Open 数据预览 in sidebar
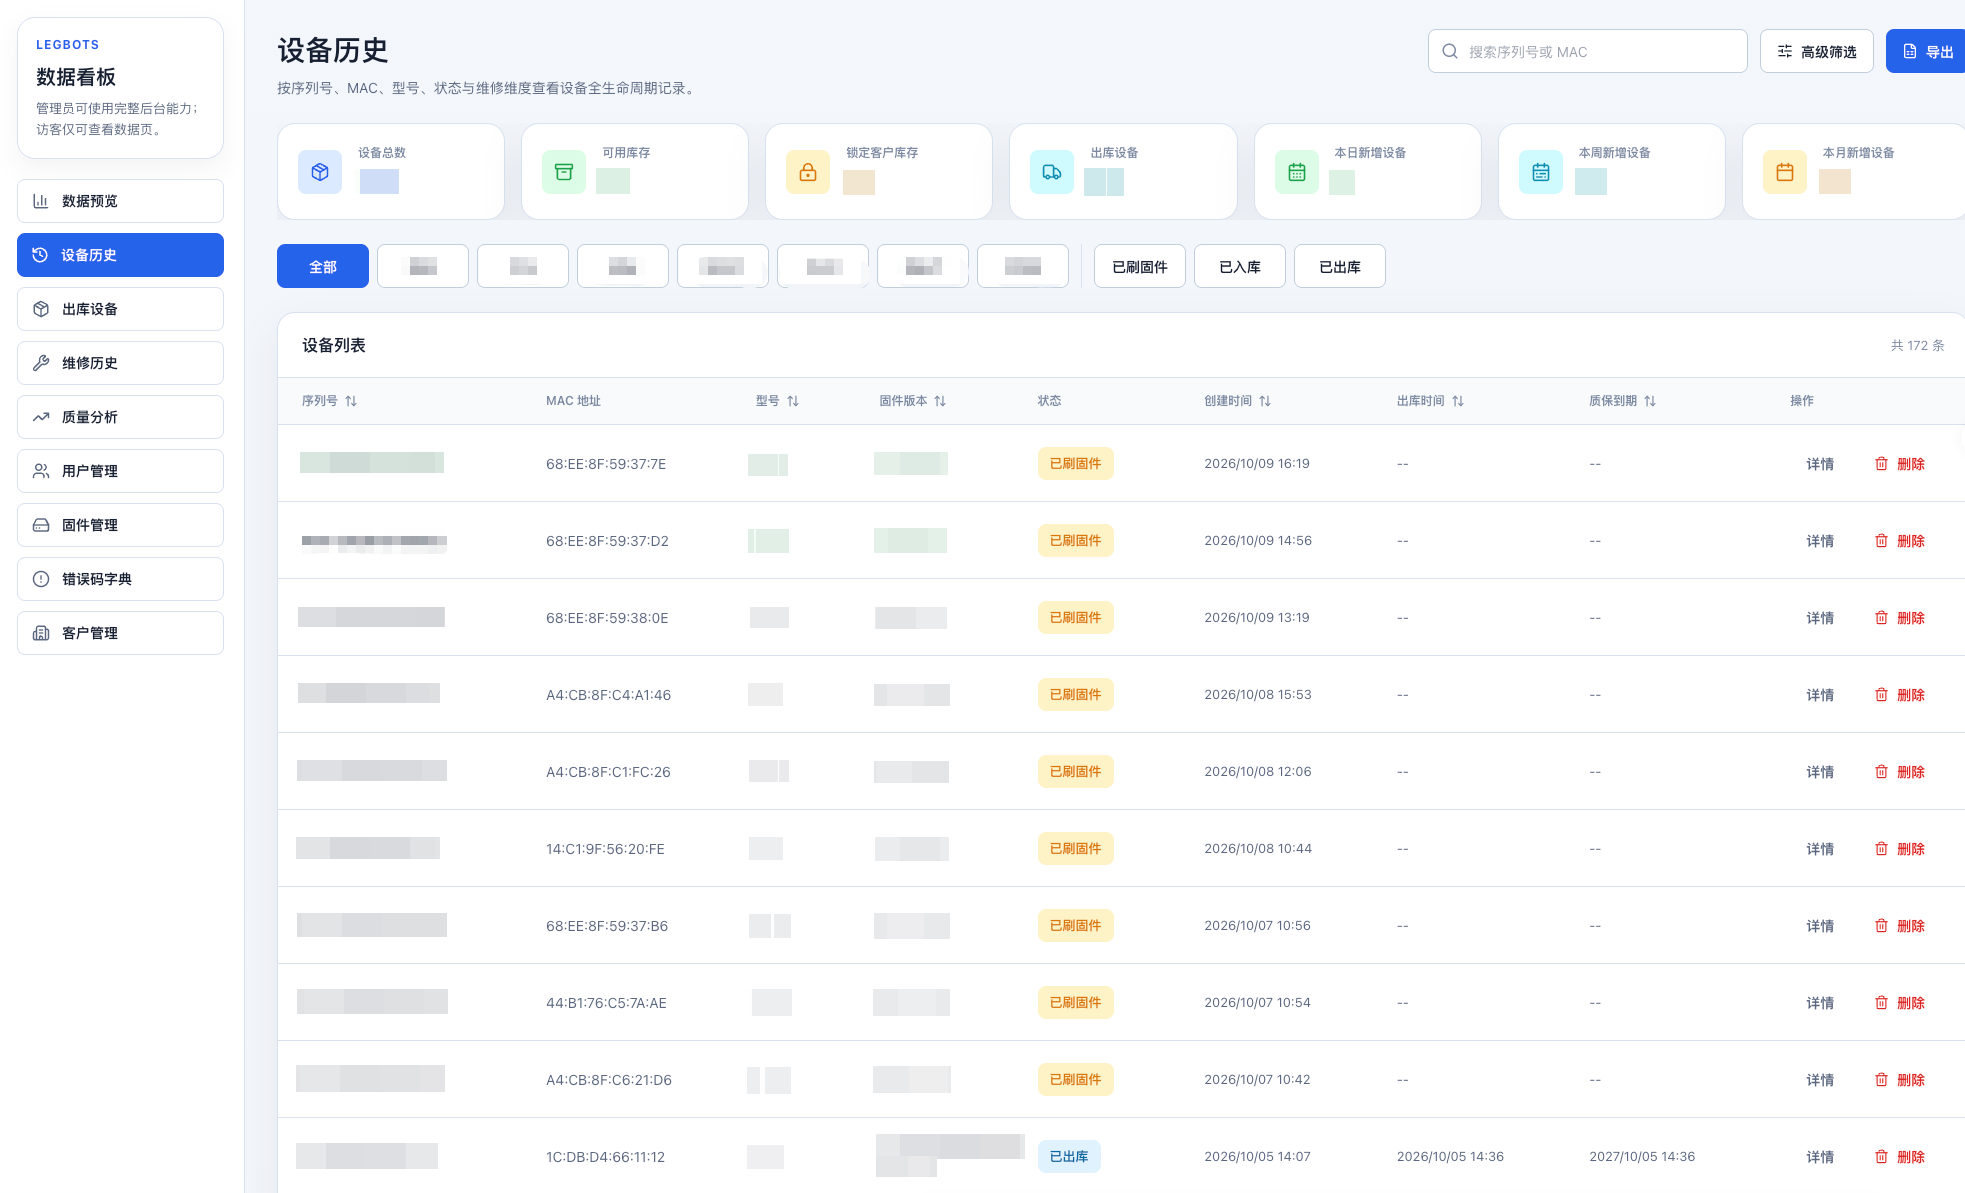The width and height of the screenshot is (1965, 1193). point(120,201)
